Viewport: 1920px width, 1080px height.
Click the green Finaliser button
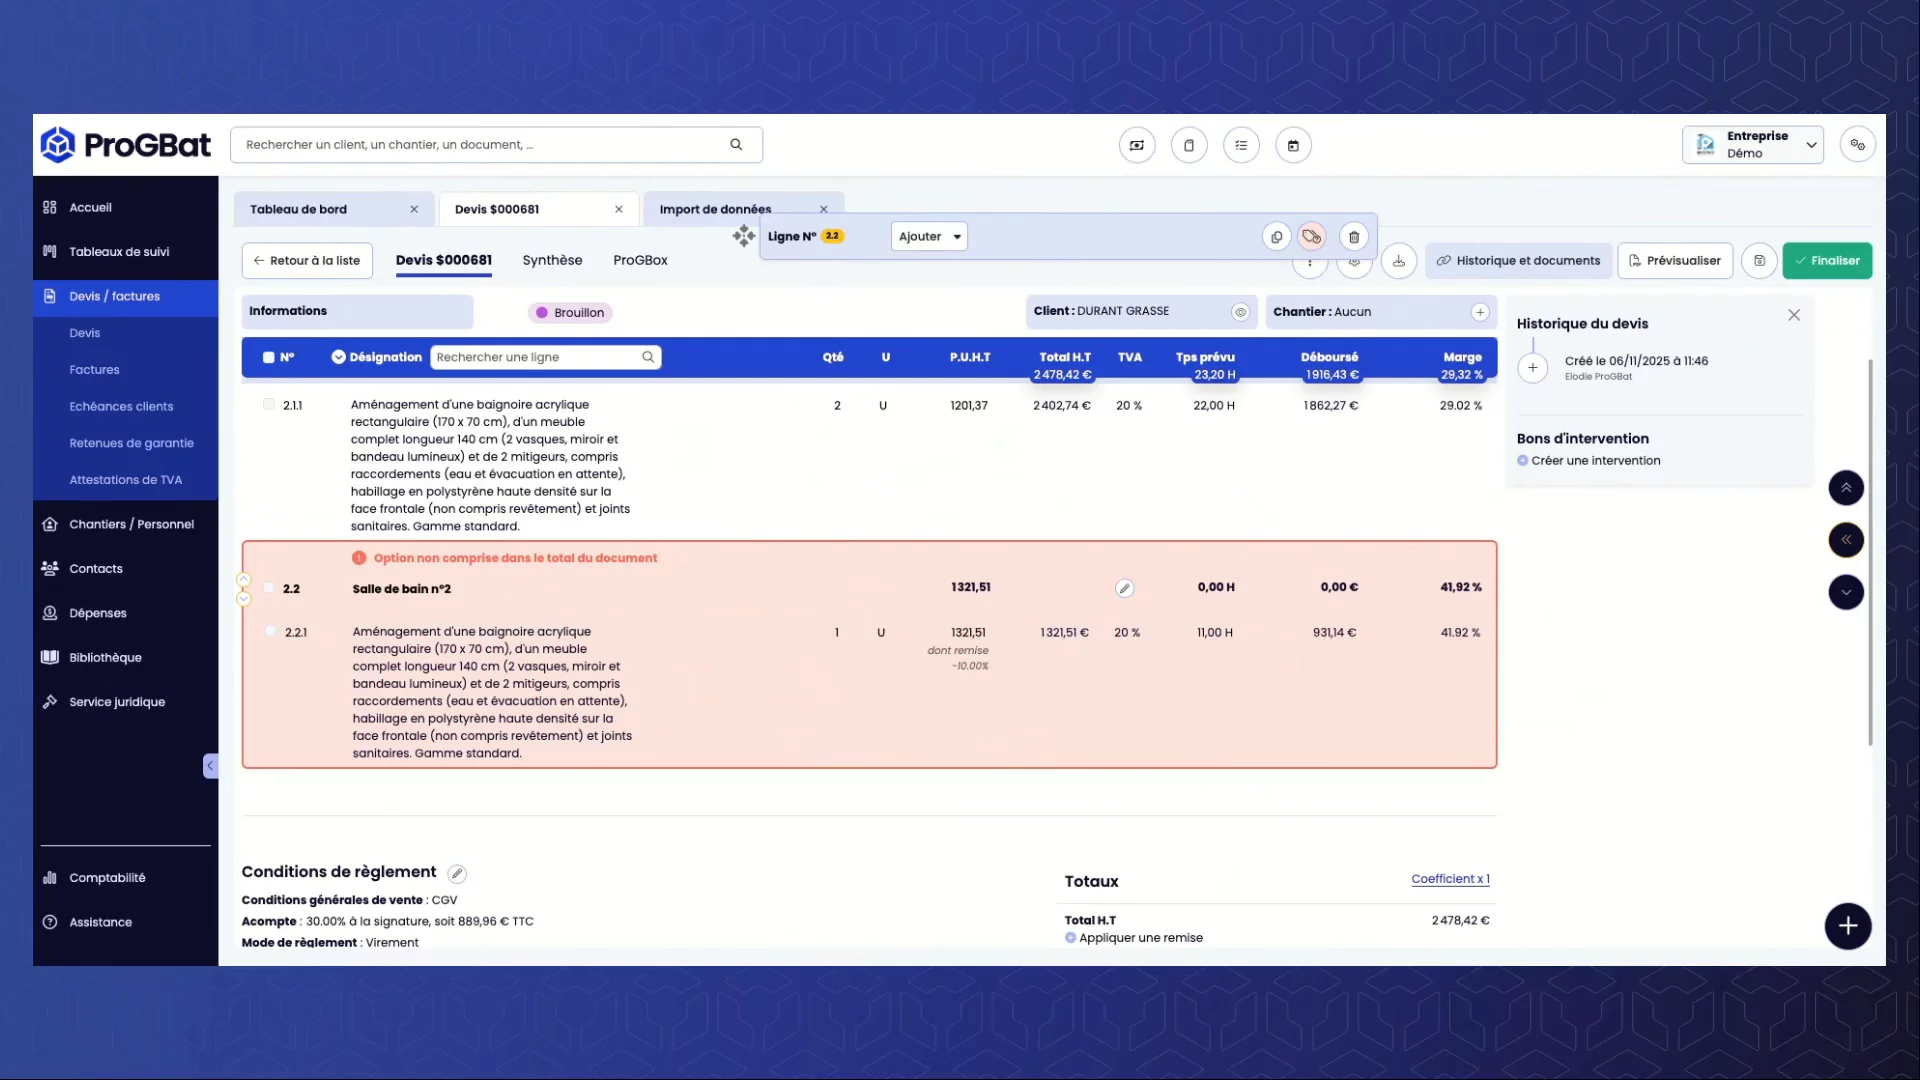1827,261
